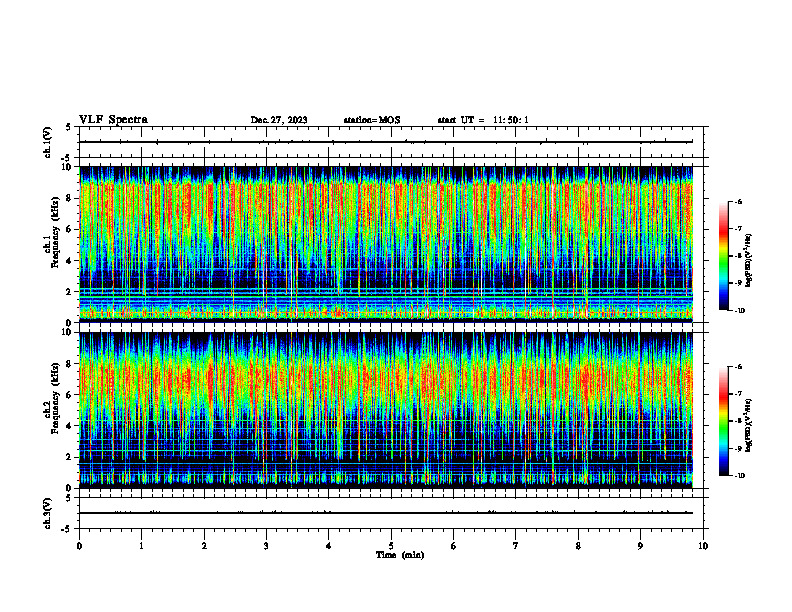Screen dimensions: 792x612
Task: Click time axis tick label "3"
Action: tap(266, 546)
